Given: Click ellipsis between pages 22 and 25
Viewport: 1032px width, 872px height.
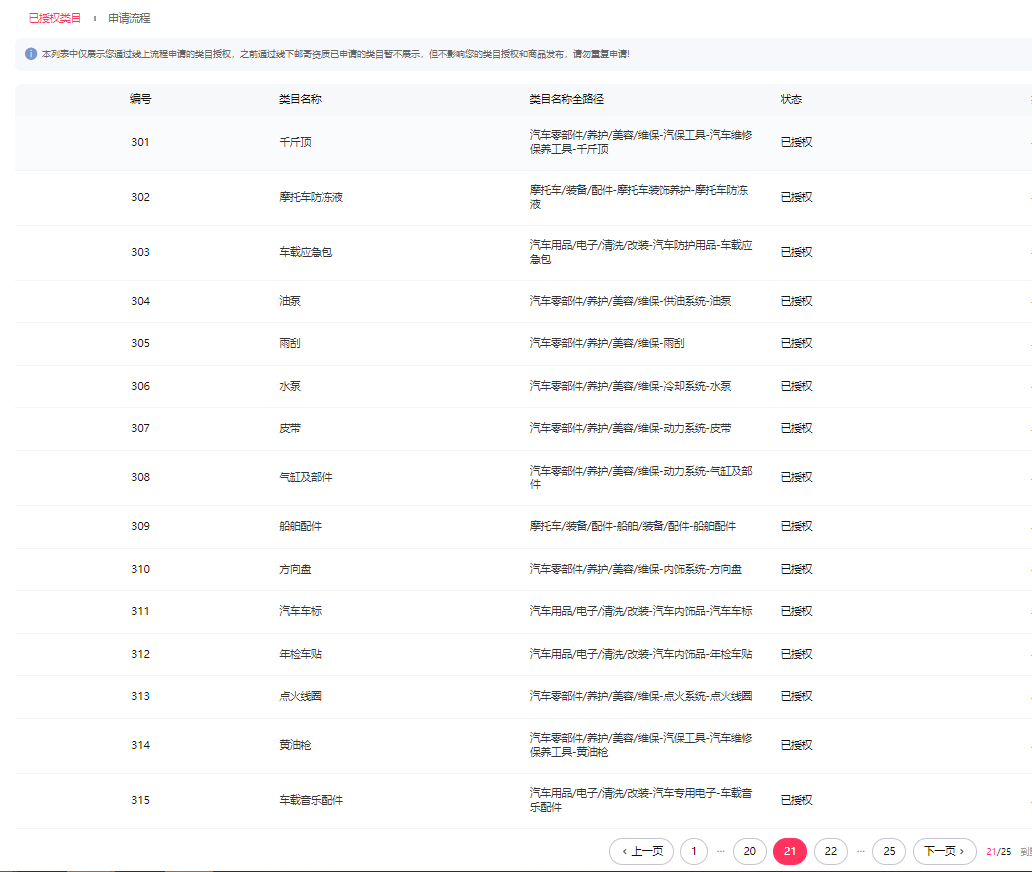Looking at the screenshot, I should (x=860, y=851).
